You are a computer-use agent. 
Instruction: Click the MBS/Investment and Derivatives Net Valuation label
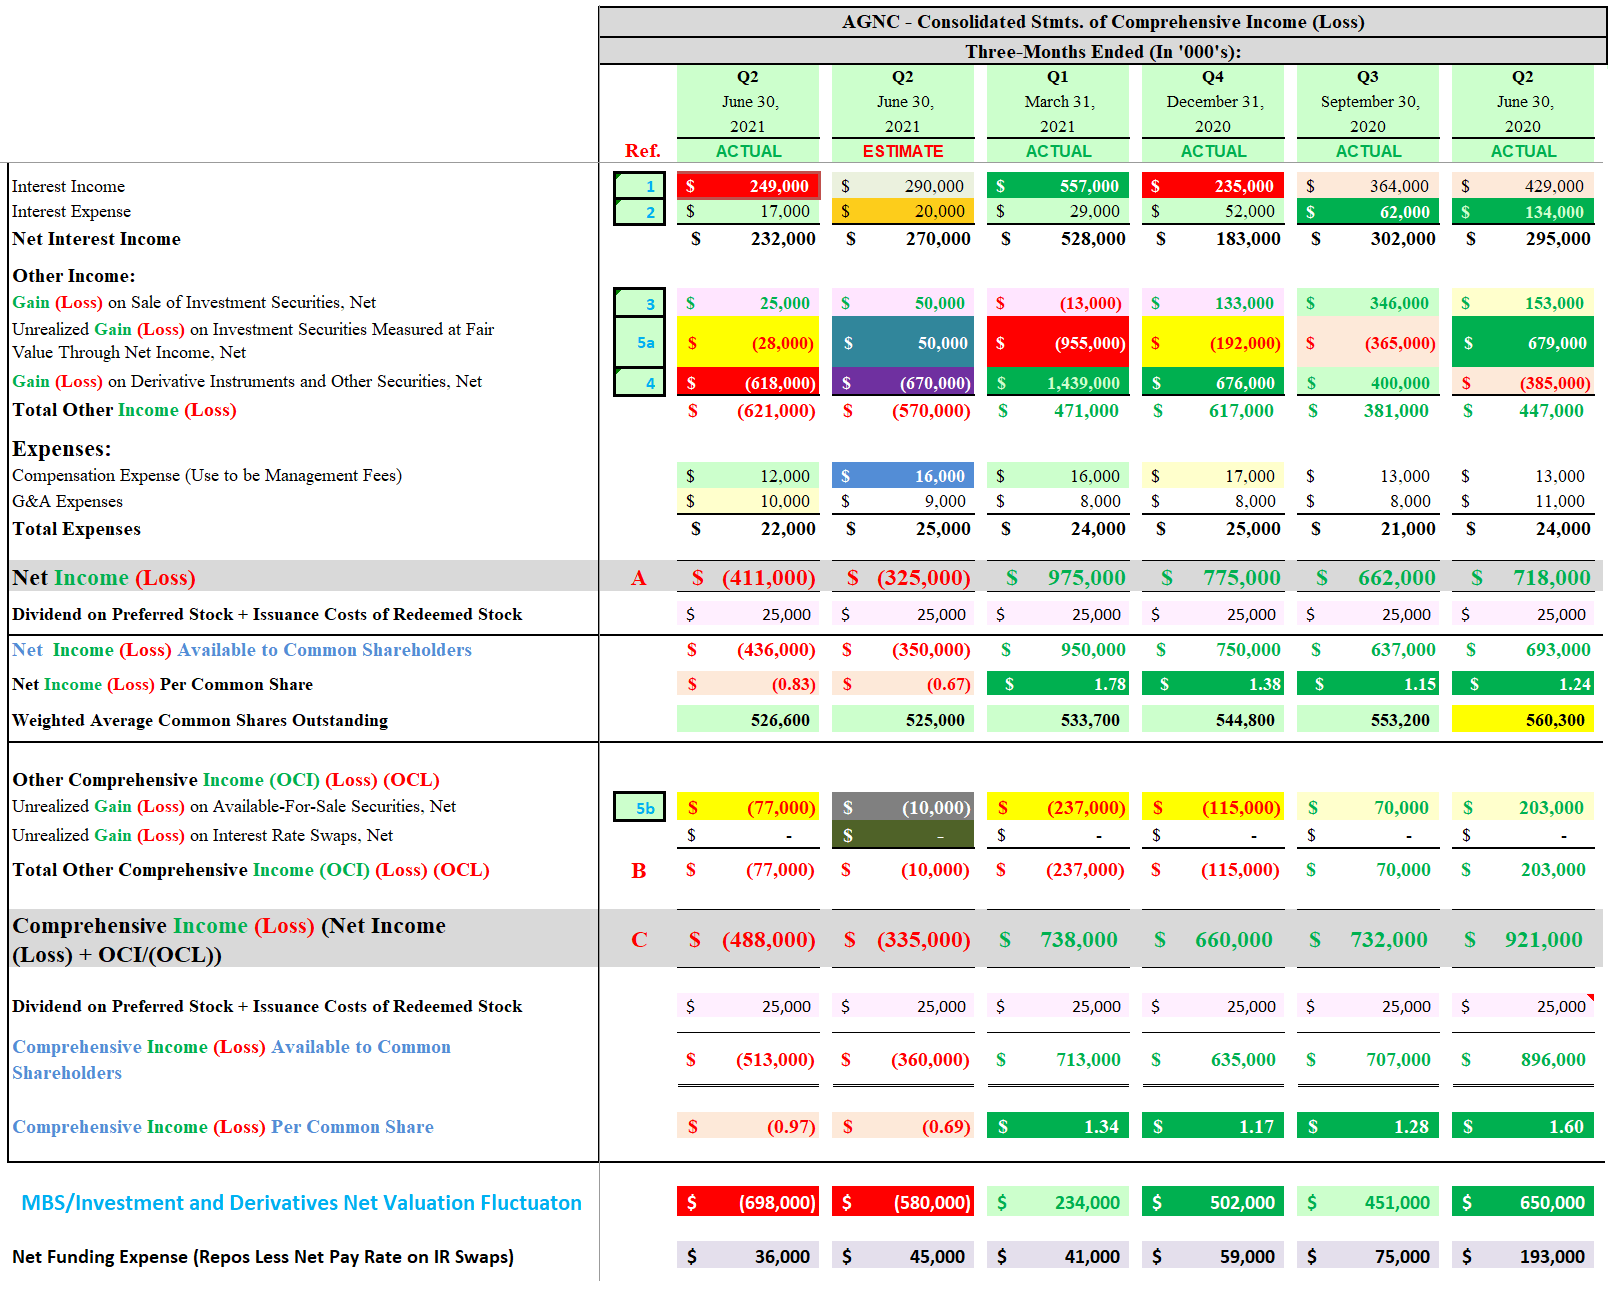(302, 1203)
